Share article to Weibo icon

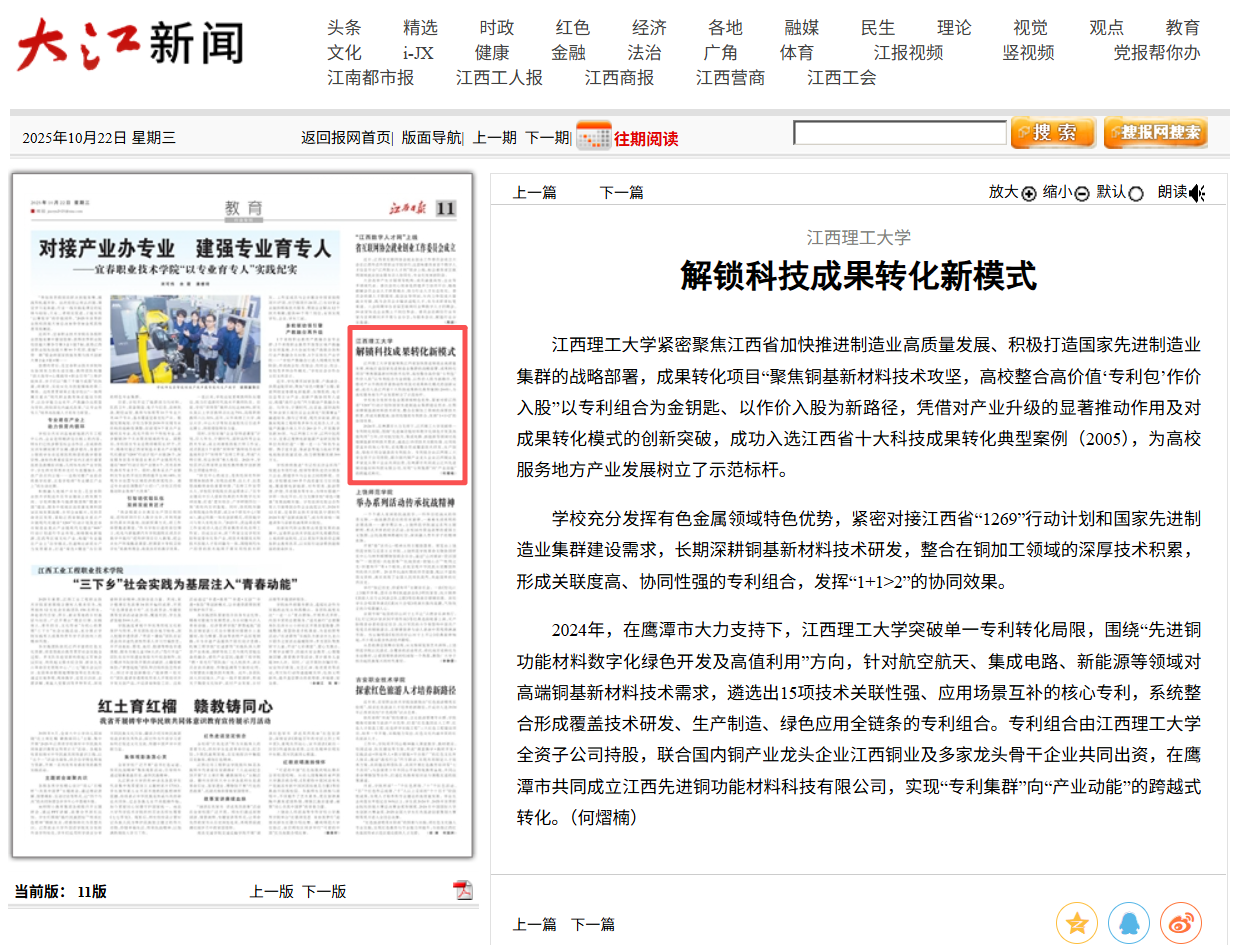coord(1180,924)
